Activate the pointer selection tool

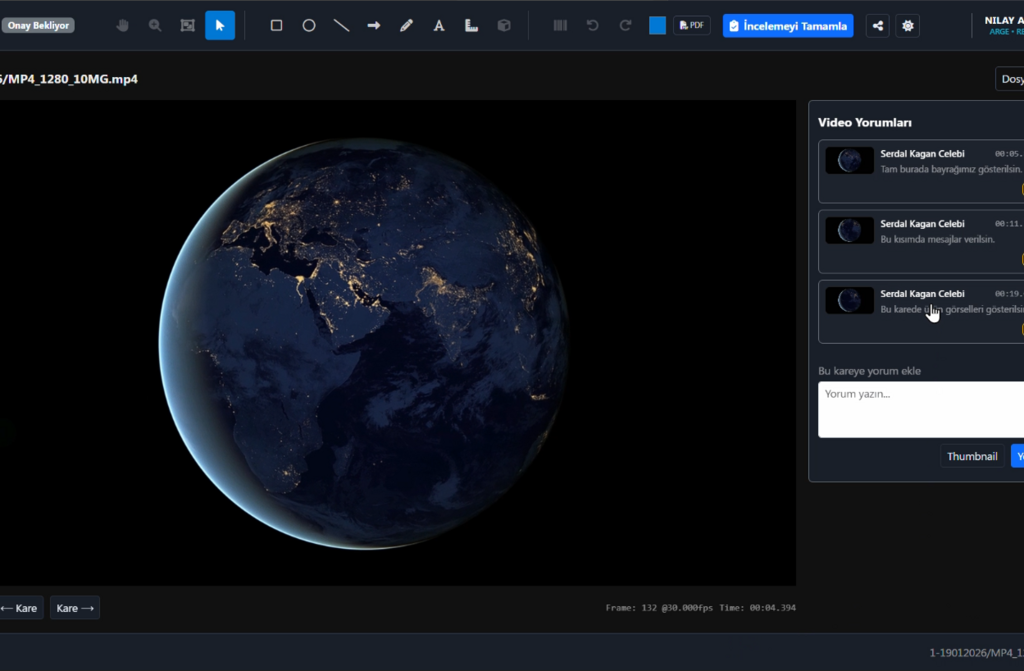point(220,25)
